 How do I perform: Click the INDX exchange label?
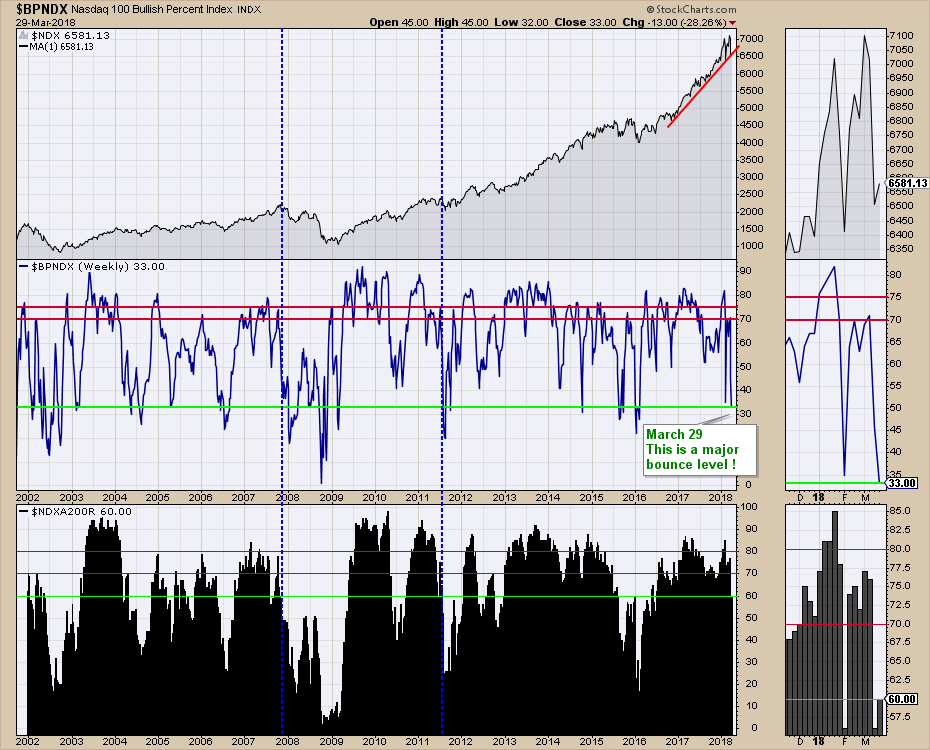pos(249,9)
